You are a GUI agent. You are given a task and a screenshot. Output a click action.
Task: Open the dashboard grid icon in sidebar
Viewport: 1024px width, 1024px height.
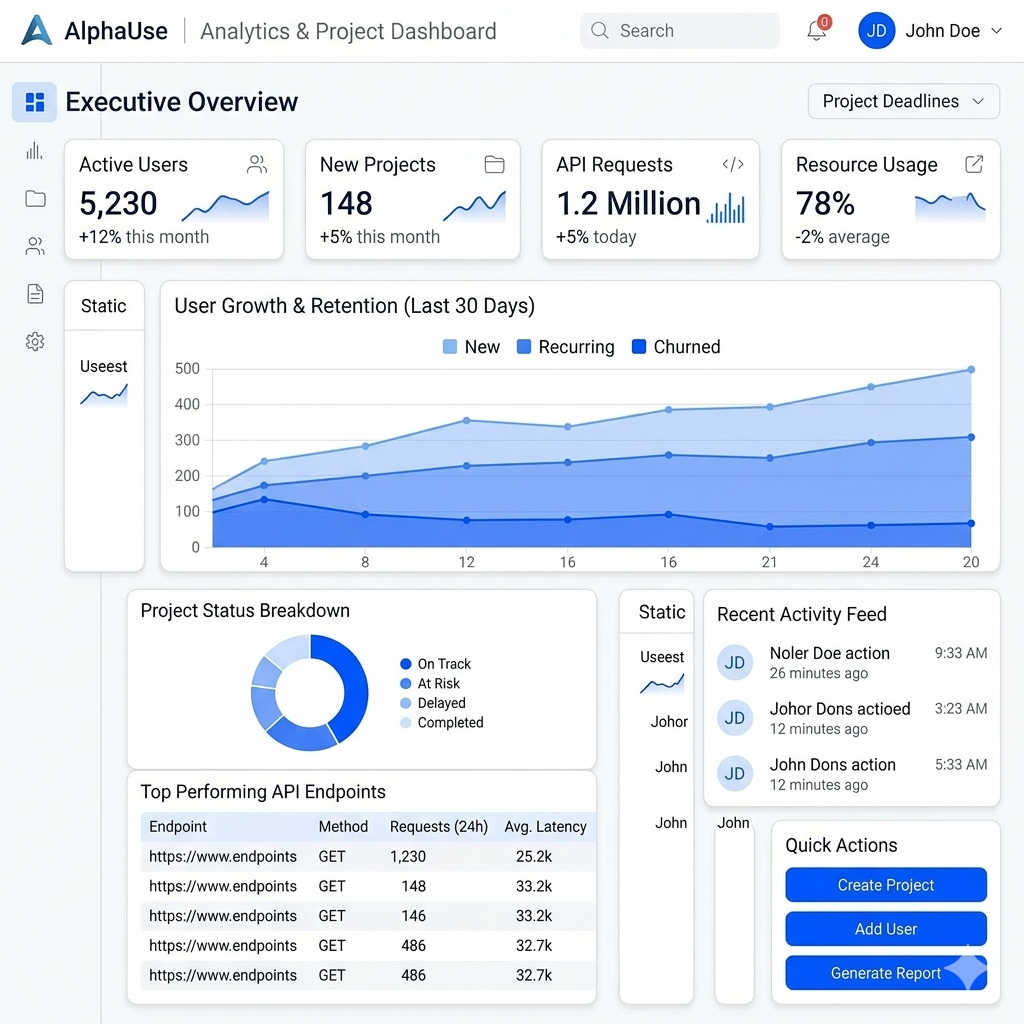pos(35,102)
